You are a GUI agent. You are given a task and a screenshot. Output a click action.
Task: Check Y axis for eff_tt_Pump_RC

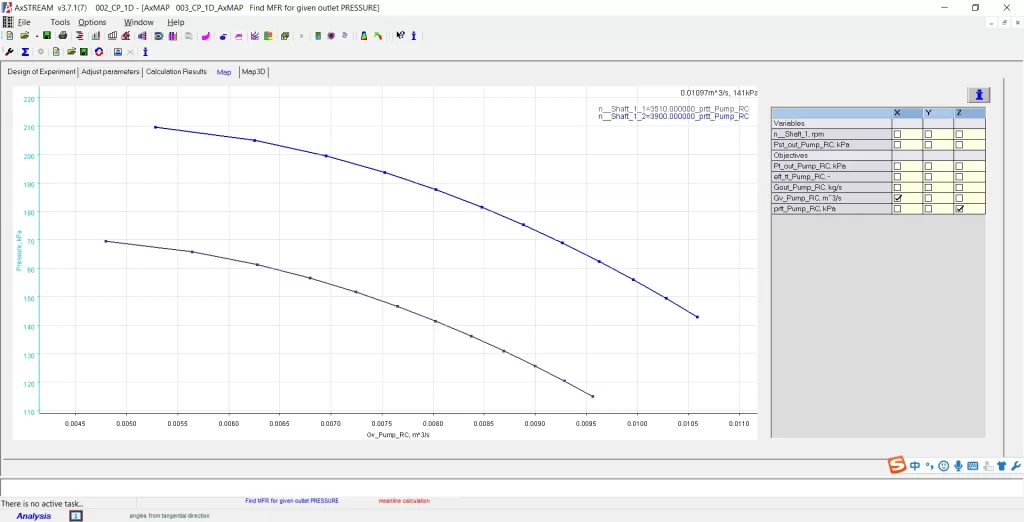[928, 177]
